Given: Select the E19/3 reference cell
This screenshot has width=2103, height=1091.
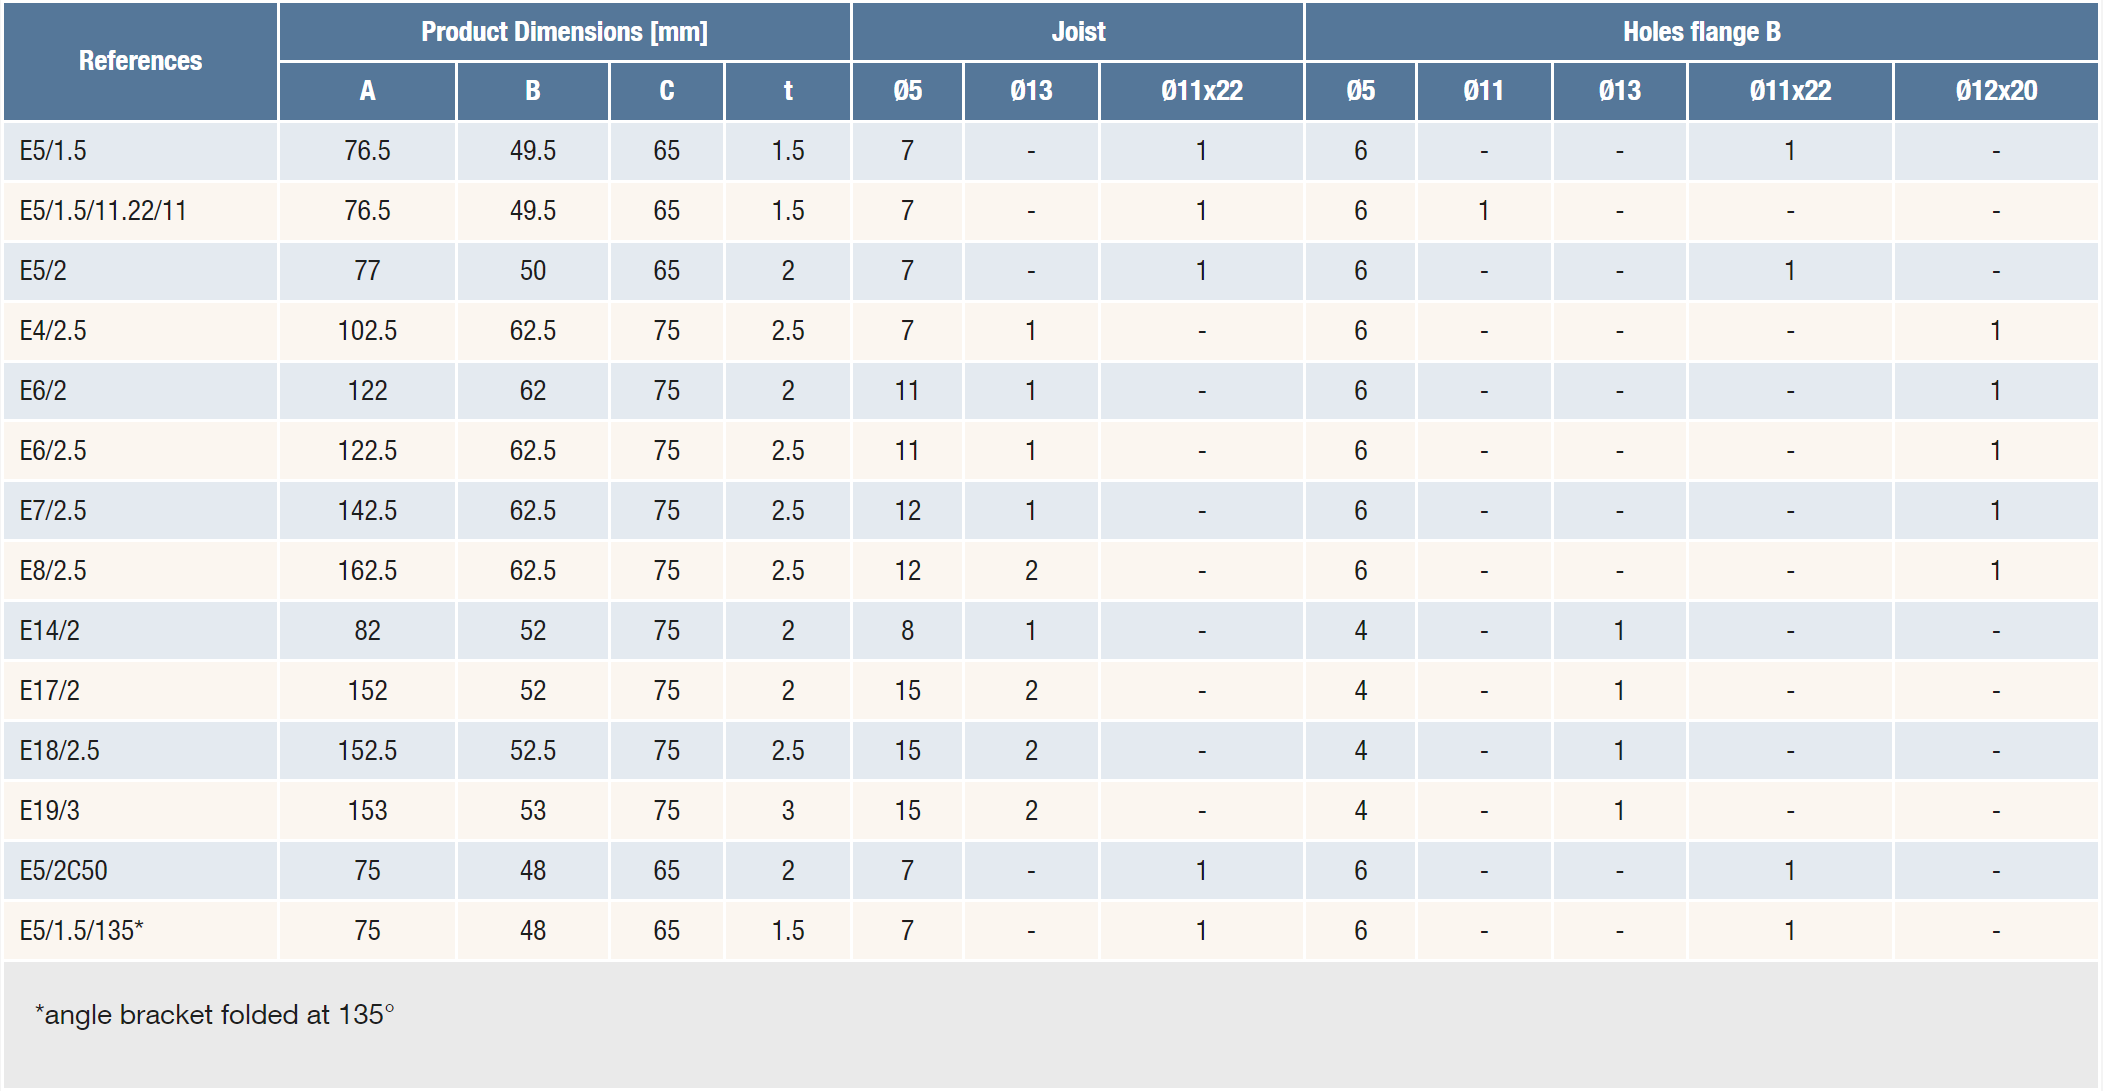Looking at the screenshot, I should coord(50,811).
